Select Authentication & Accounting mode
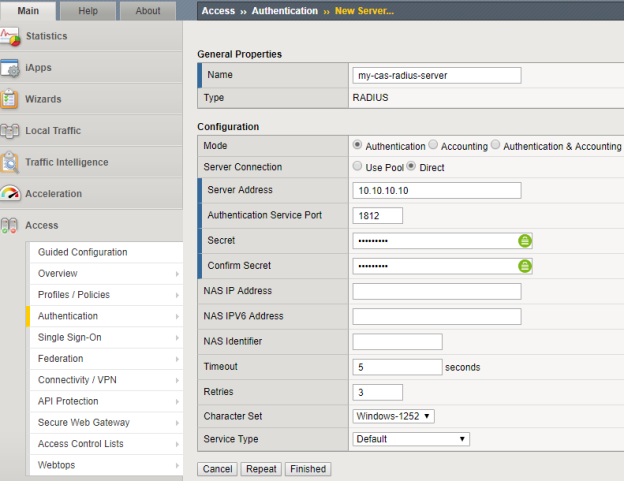This screenshot has height=481, width=624. 497,146
